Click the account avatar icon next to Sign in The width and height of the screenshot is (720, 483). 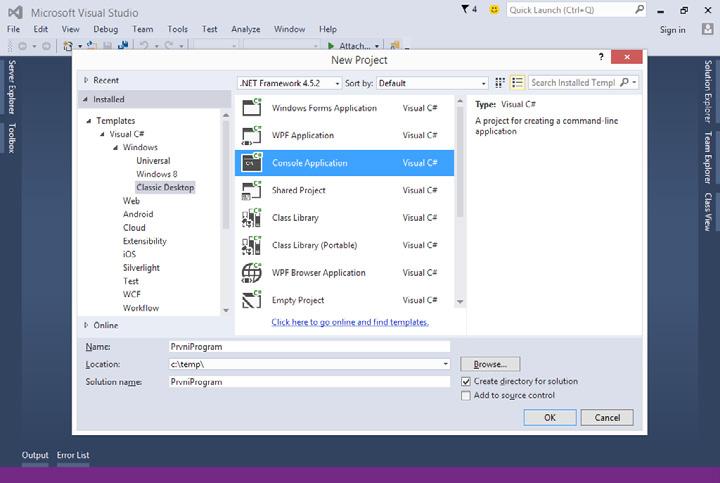(707, 29)
